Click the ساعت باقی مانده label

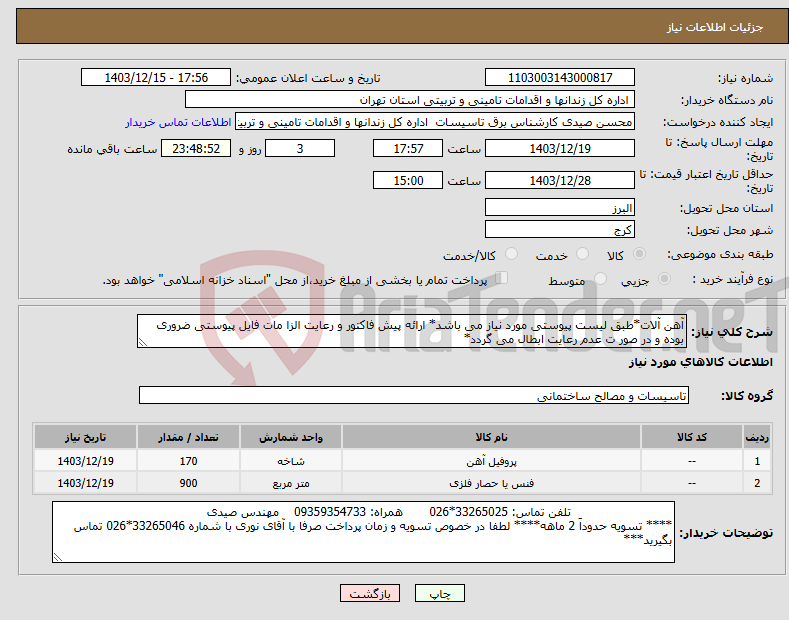(112, 149)
